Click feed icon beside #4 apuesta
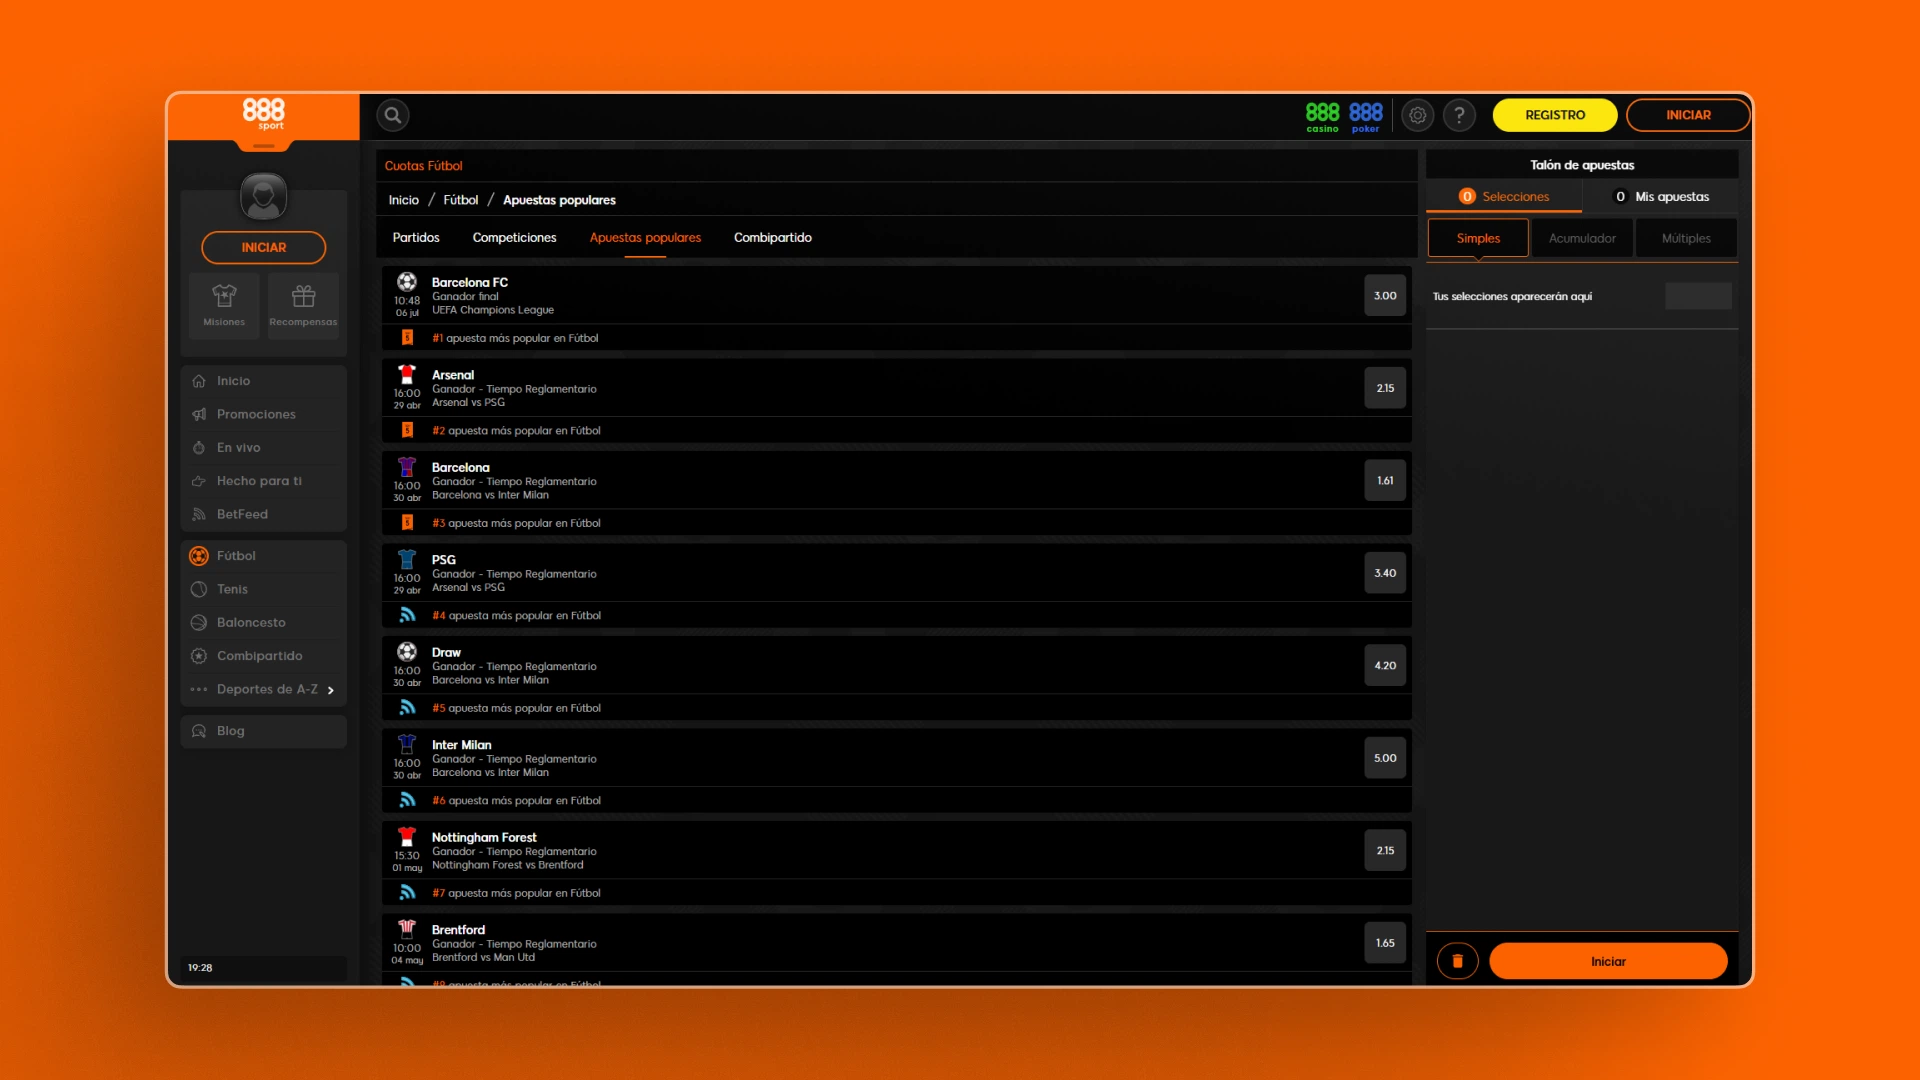The image size is (1920, 1080). tap(407, 615)
